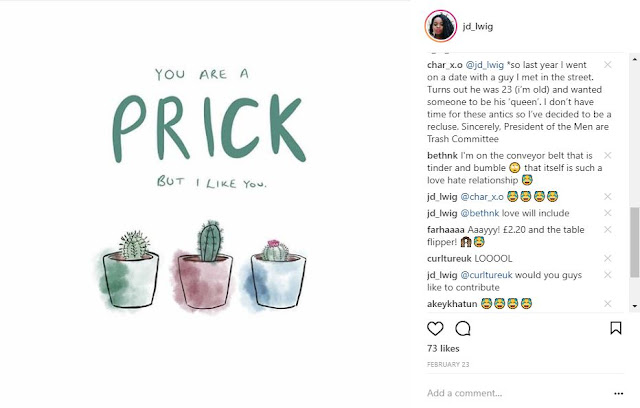
Task: Open jd_lwig profile picture avatar
Action: (442, 27)
